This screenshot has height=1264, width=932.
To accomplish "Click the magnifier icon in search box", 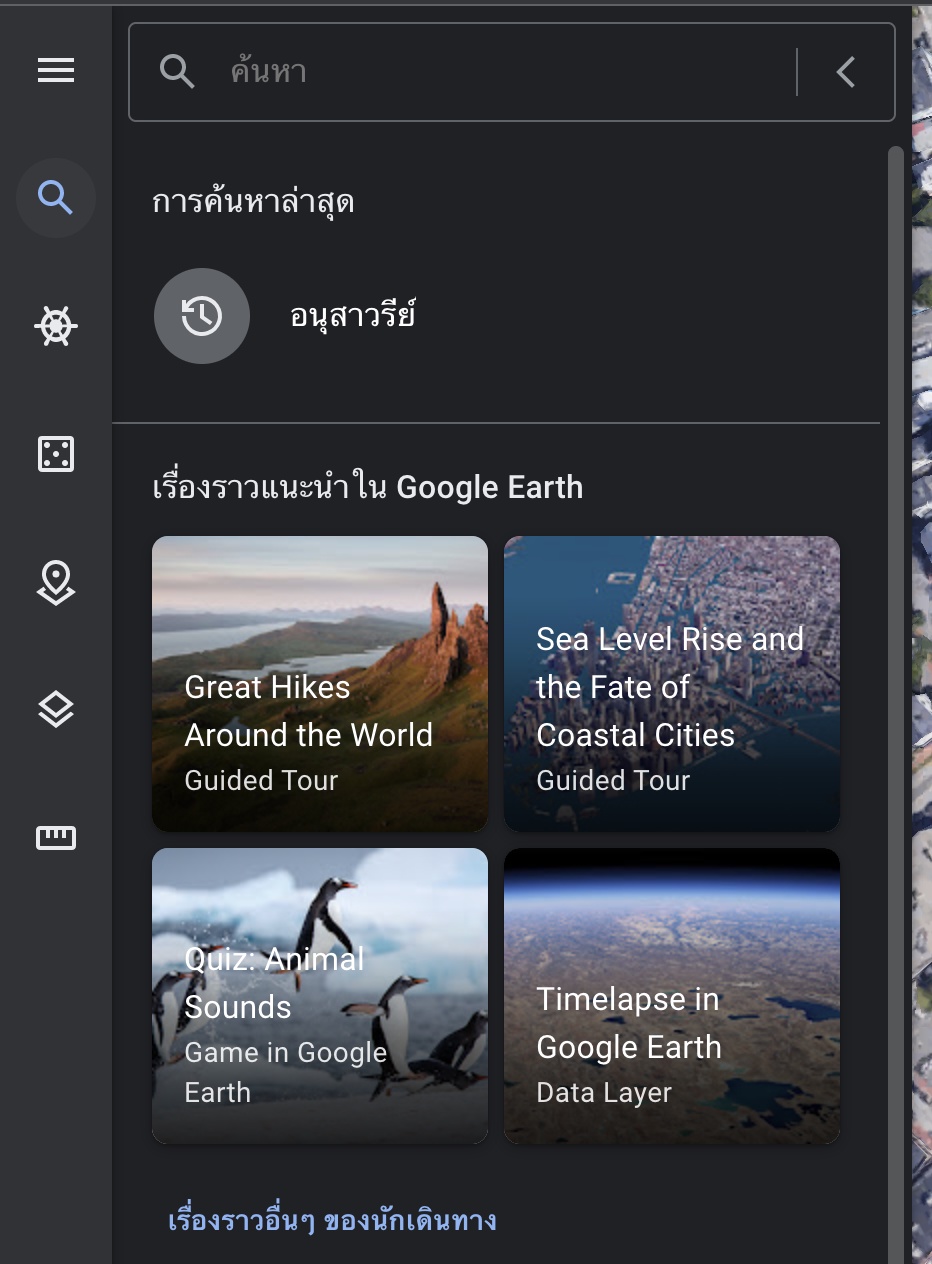I will coord(177,72).
